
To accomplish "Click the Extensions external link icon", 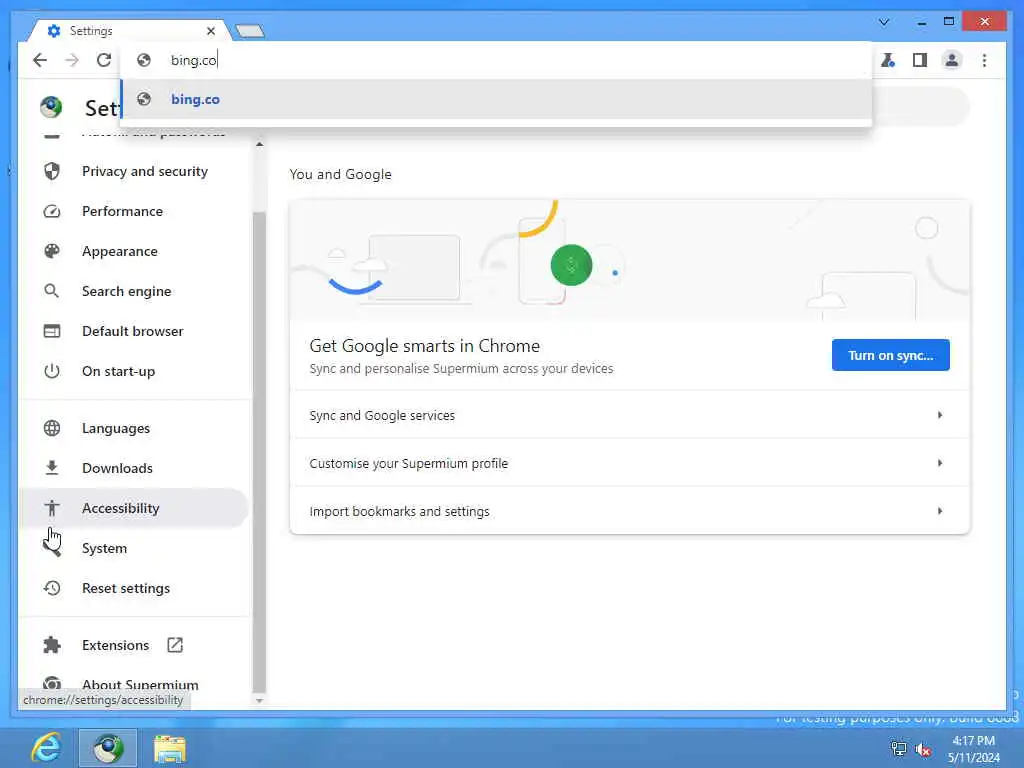I will (x=175, y=645).
